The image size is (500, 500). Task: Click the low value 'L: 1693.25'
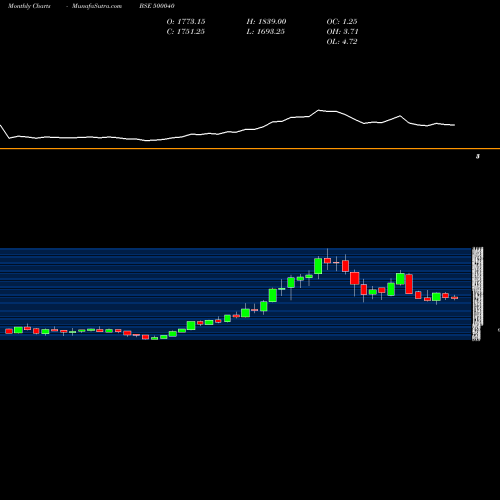click(266, 31)
